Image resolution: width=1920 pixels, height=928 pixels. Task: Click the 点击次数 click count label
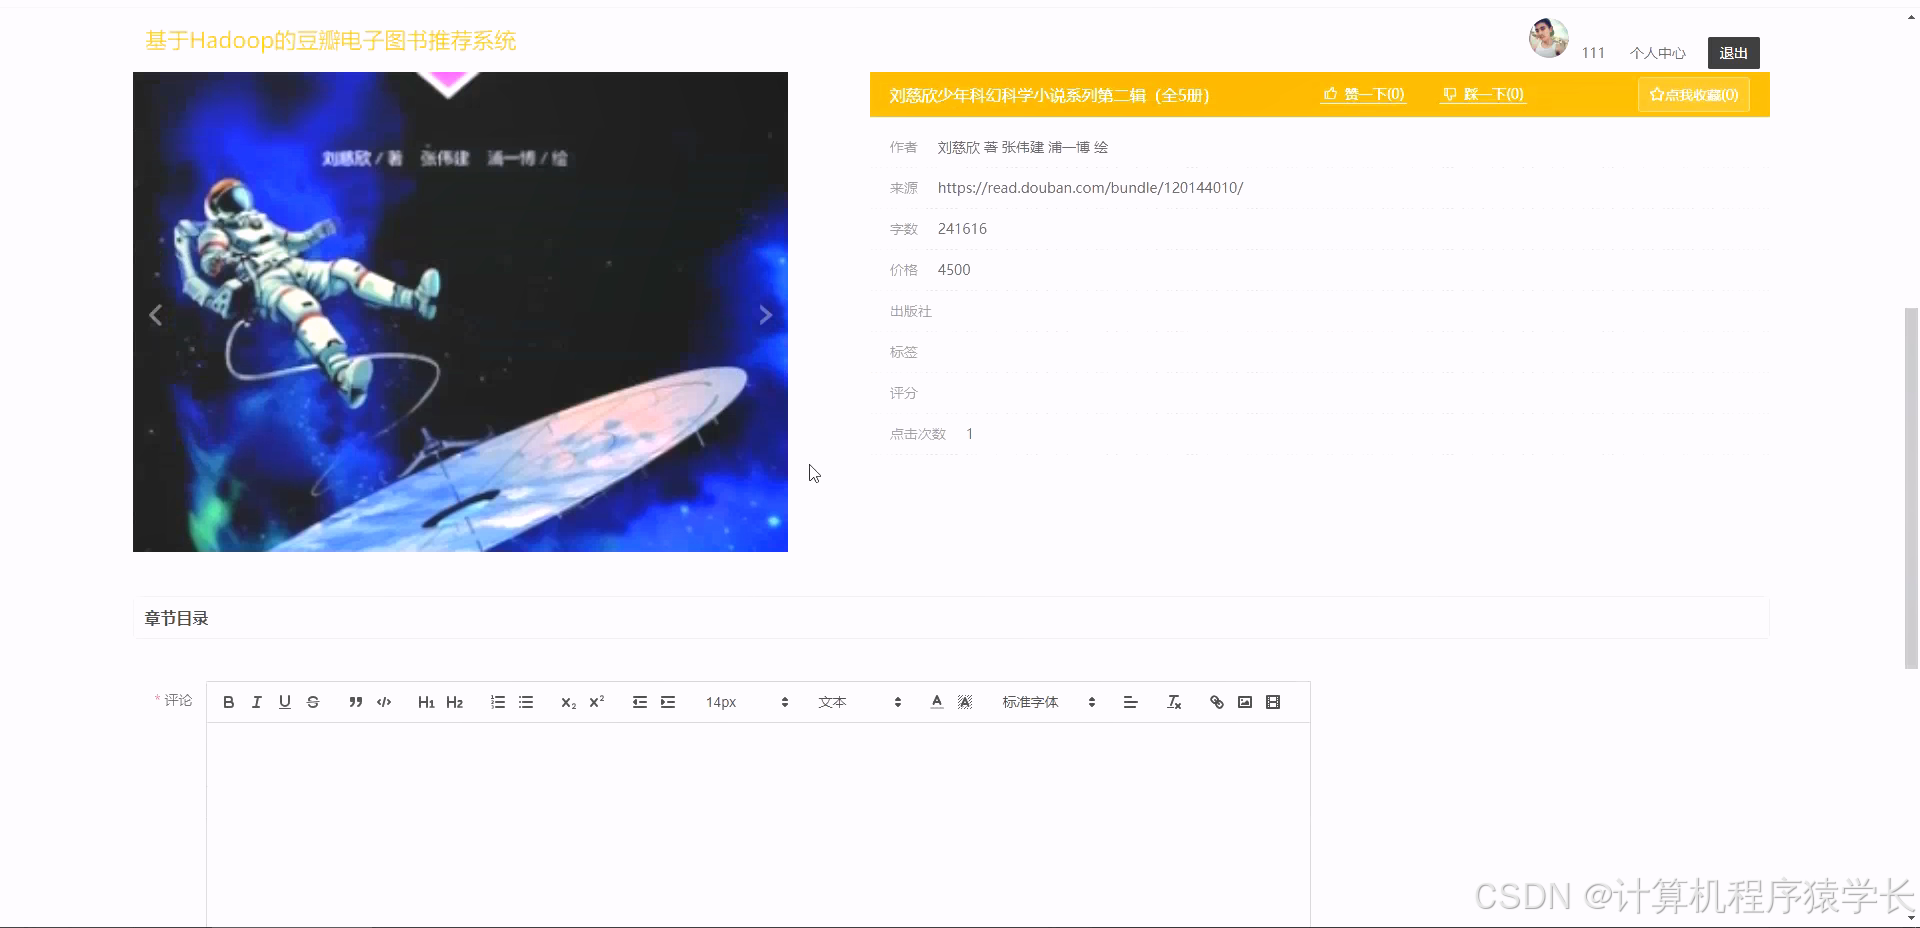(x=917, y=434)
